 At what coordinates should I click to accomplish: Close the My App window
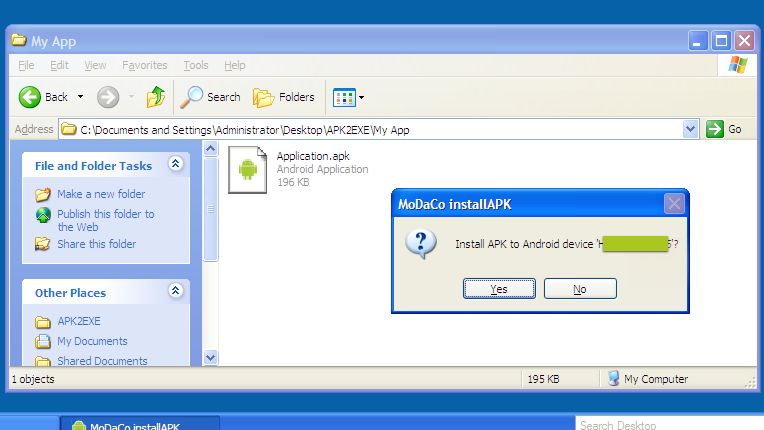(745, 40)
